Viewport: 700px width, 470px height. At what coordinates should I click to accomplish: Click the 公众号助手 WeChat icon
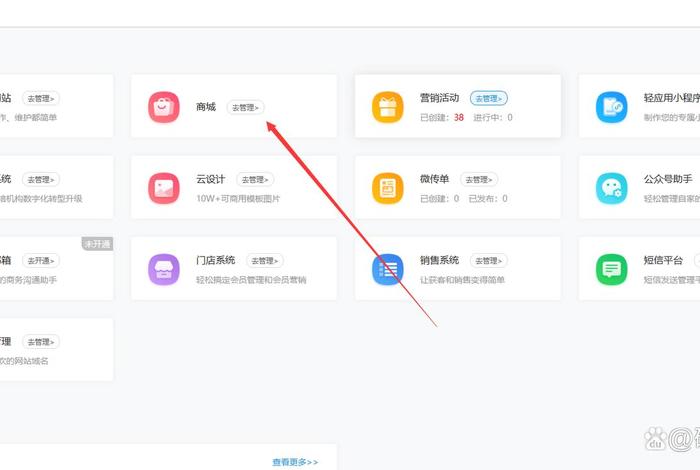[x=612, y=188]
